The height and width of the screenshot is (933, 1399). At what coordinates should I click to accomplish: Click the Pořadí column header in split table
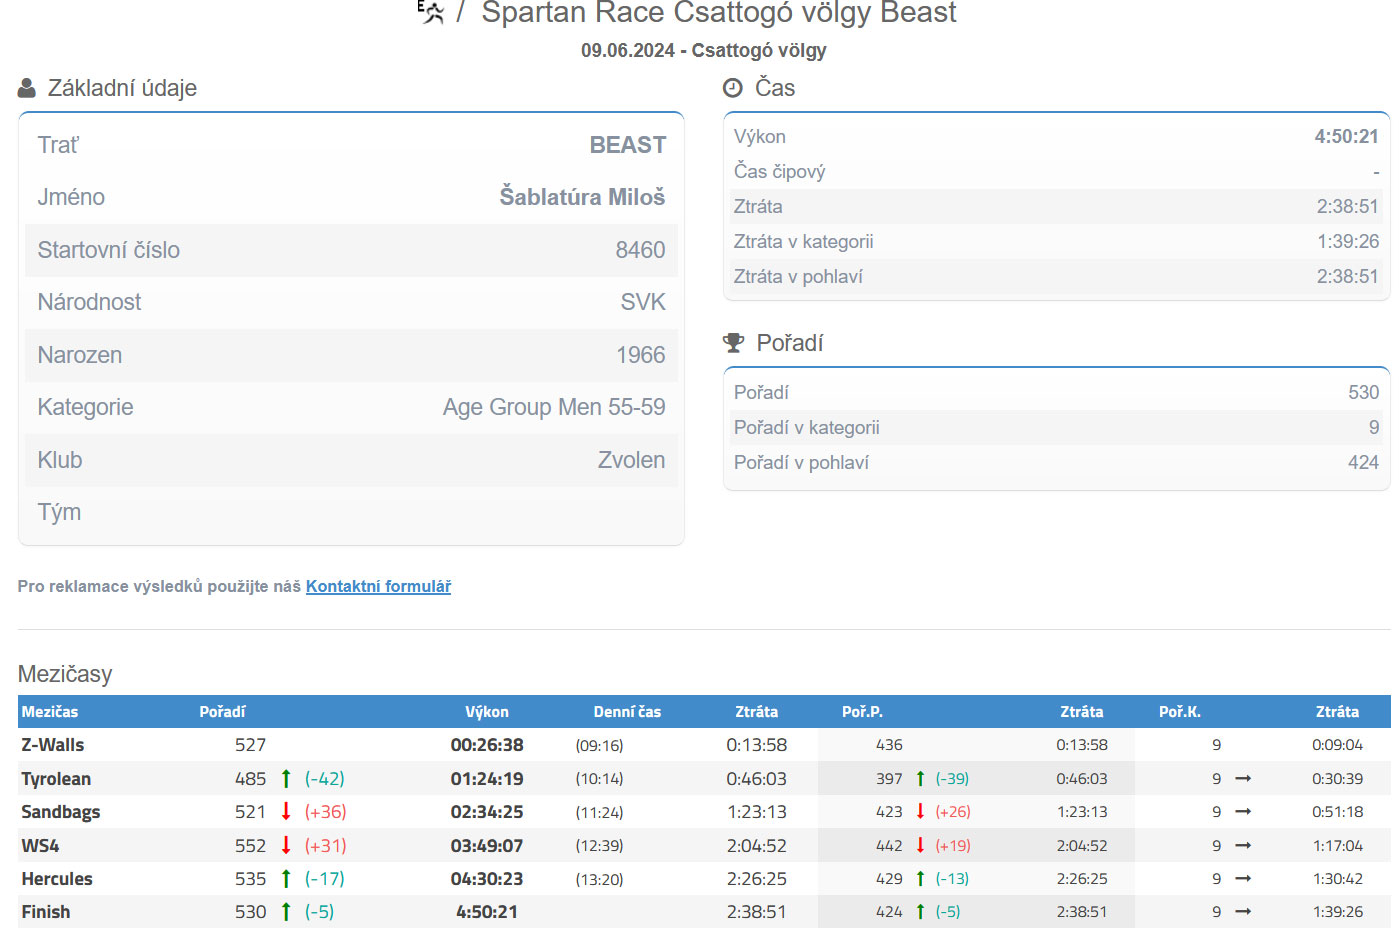coord(222,712)
